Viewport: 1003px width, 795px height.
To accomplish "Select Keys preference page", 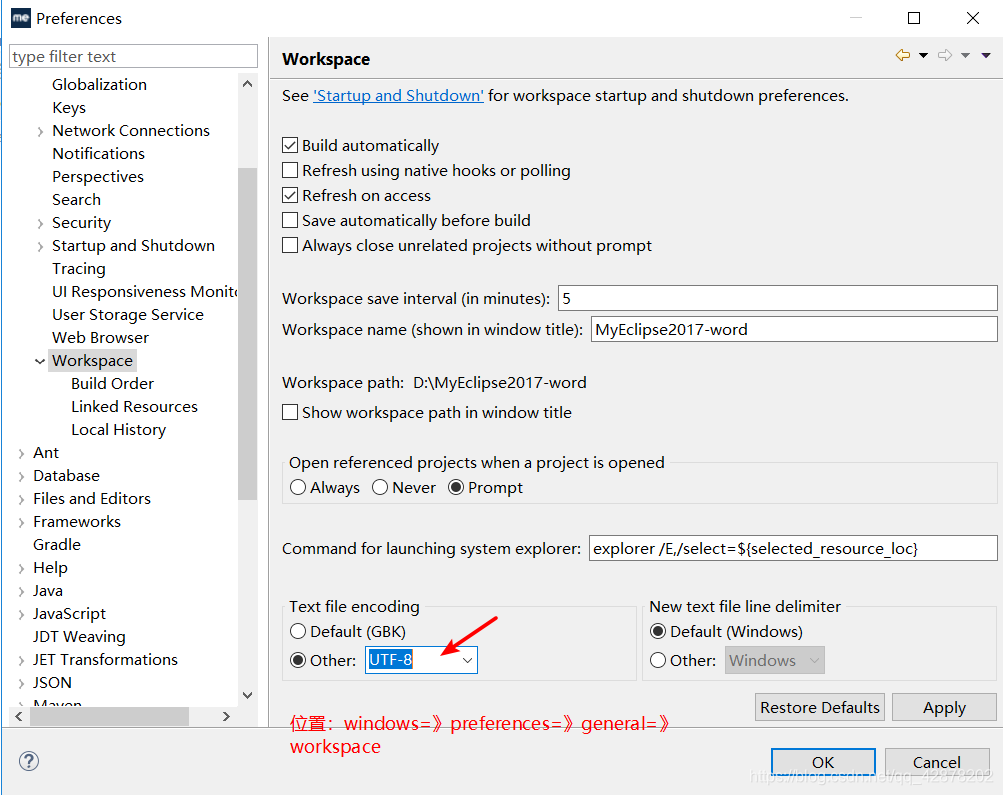I will (x=68, y=107).
